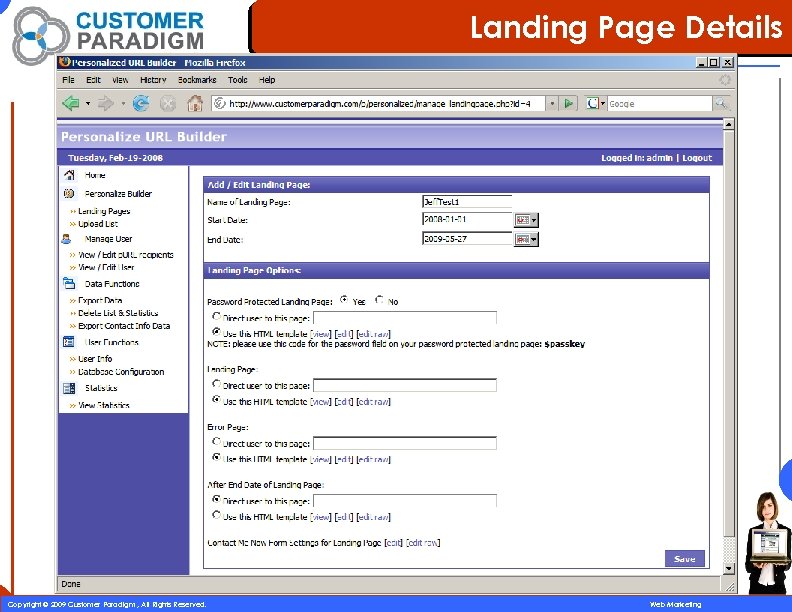
Task: Click the Name of Landing Page field
Action: point(467,201)
